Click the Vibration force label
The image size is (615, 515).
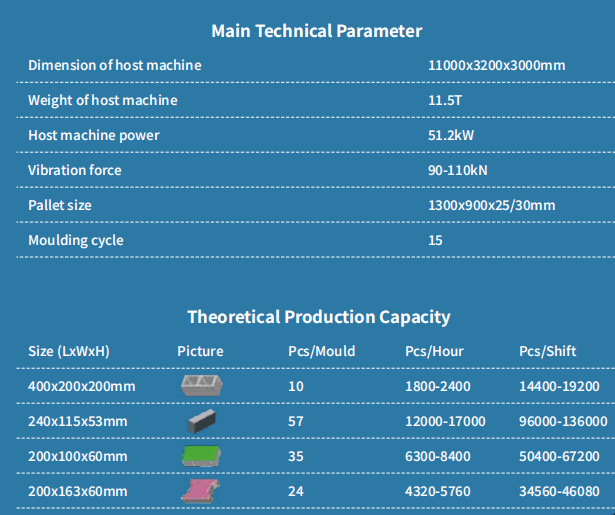75,170
